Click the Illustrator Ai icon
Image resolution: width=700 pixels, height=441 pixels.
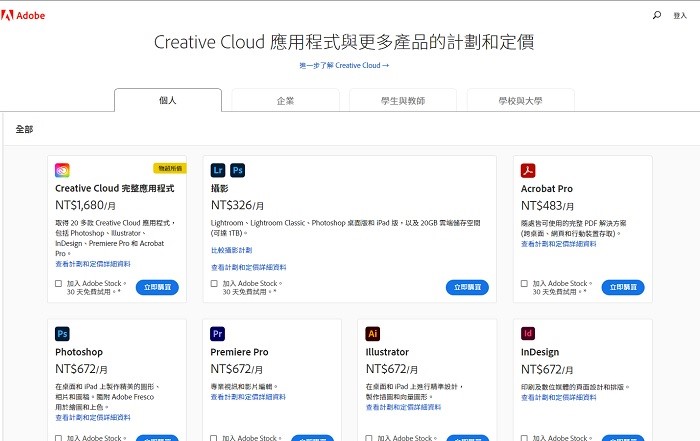click(373, 333)
